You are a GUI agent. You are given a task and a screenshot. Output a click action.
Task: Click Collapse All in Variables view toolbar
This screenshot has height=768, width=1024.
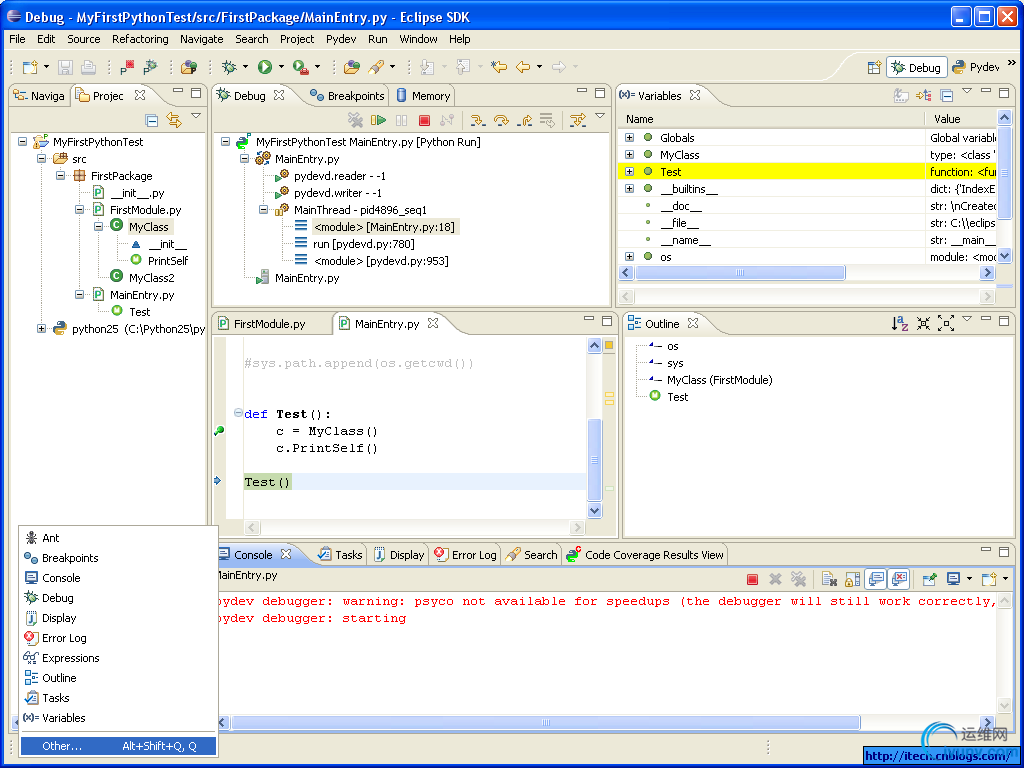pos(946,95)
